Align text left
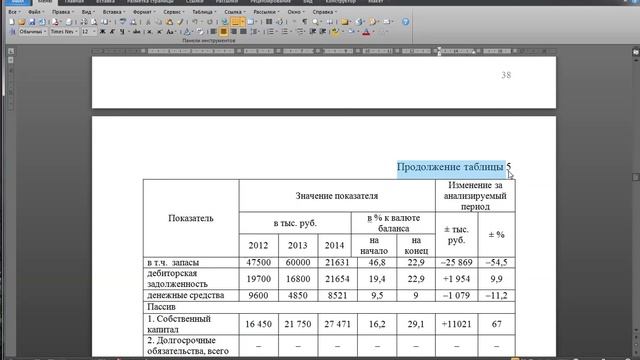The image size is (640, 360). (213, 31)
